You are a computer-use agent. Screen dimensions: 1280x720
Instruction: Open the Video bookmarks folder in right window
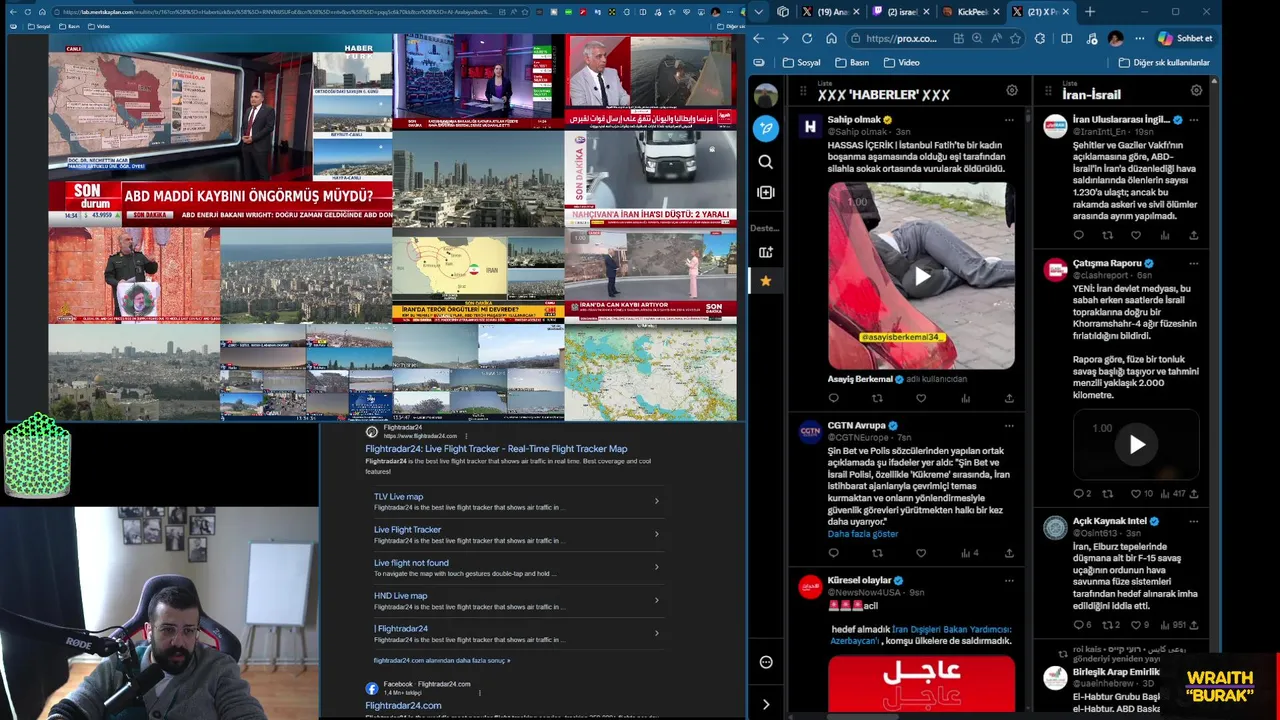902,62
